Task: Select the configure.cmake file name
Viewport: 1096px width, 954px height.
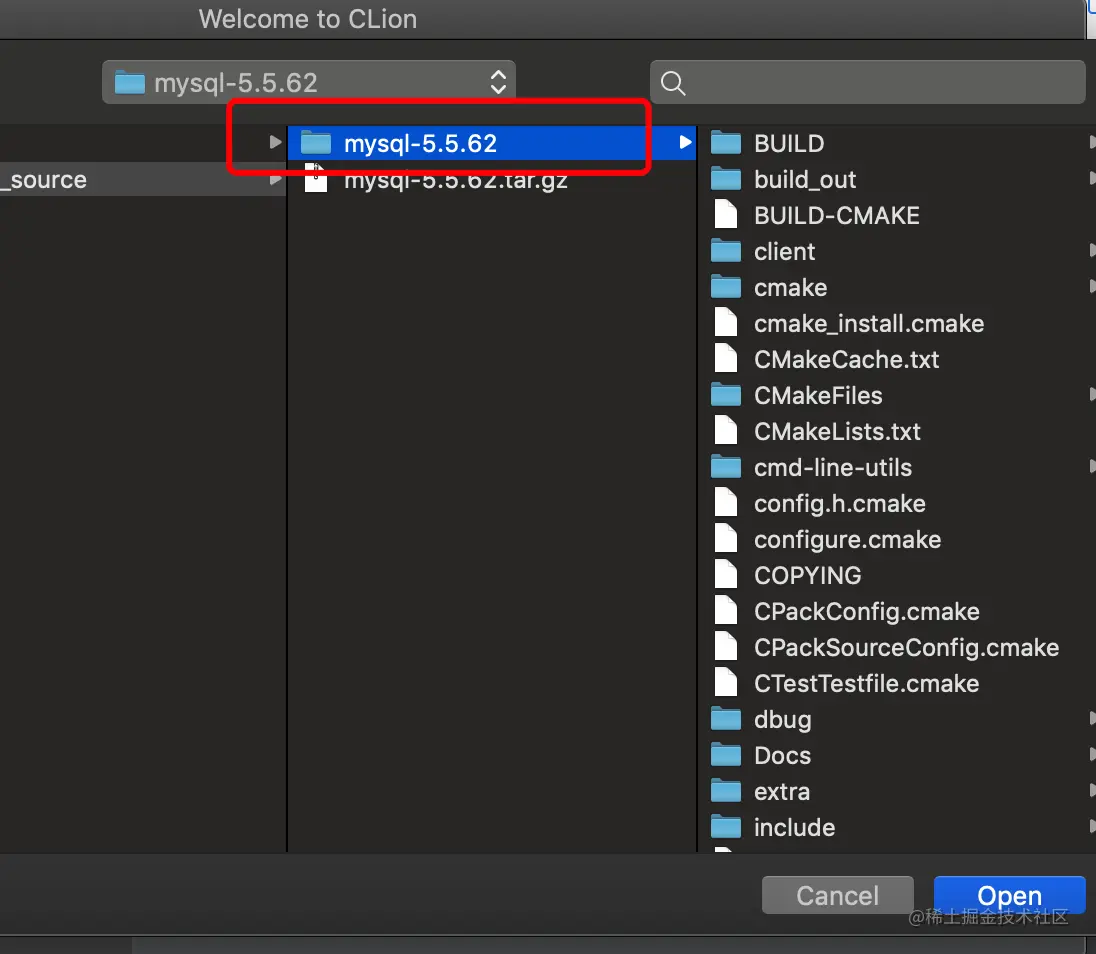Action: 847,540
